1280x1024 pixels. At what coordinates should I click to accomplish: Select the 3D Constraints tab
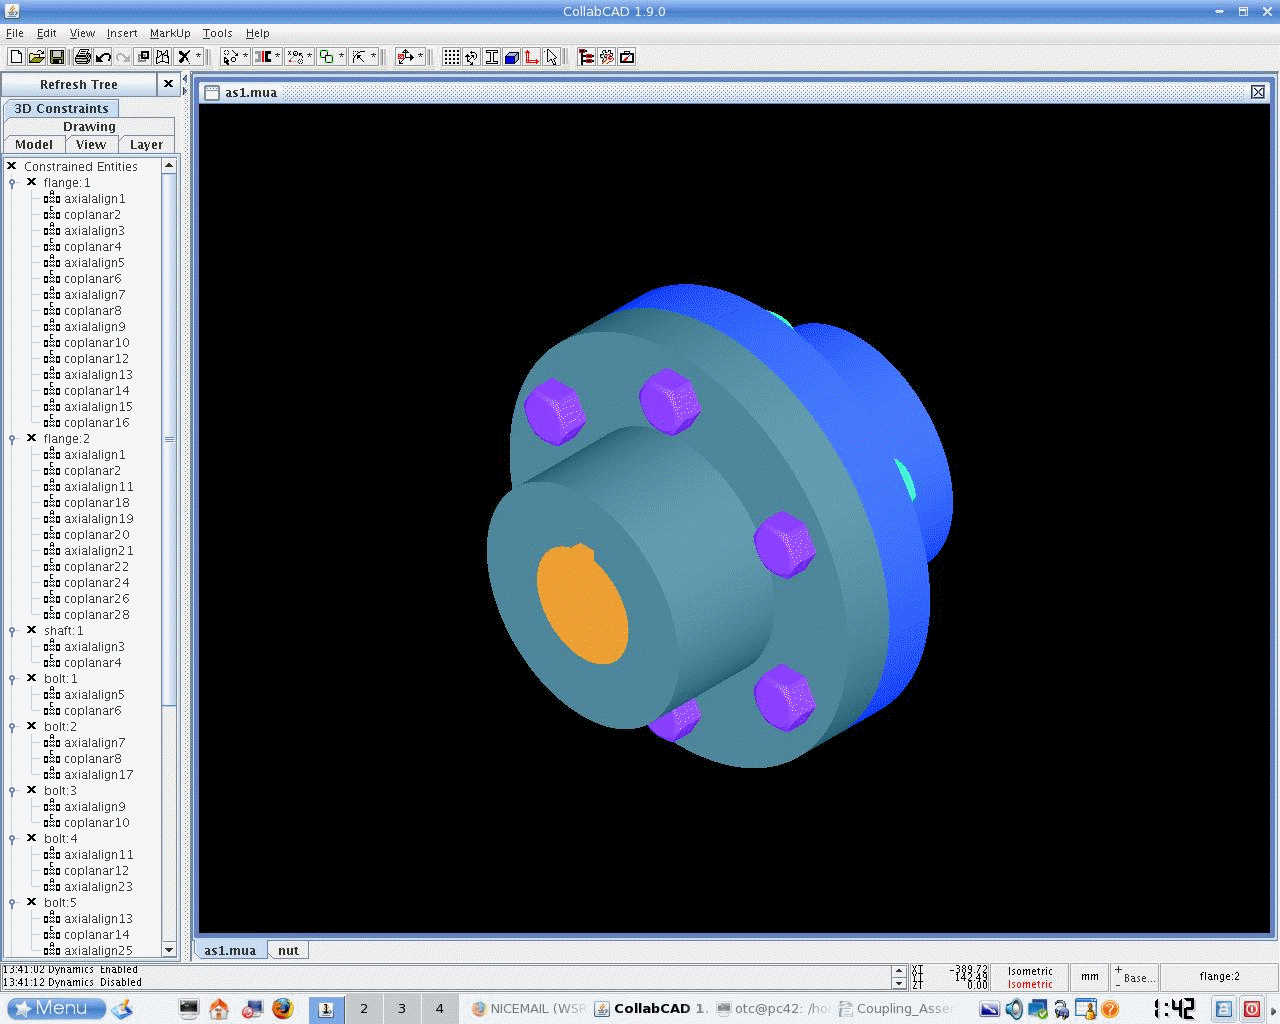point(61,108)
